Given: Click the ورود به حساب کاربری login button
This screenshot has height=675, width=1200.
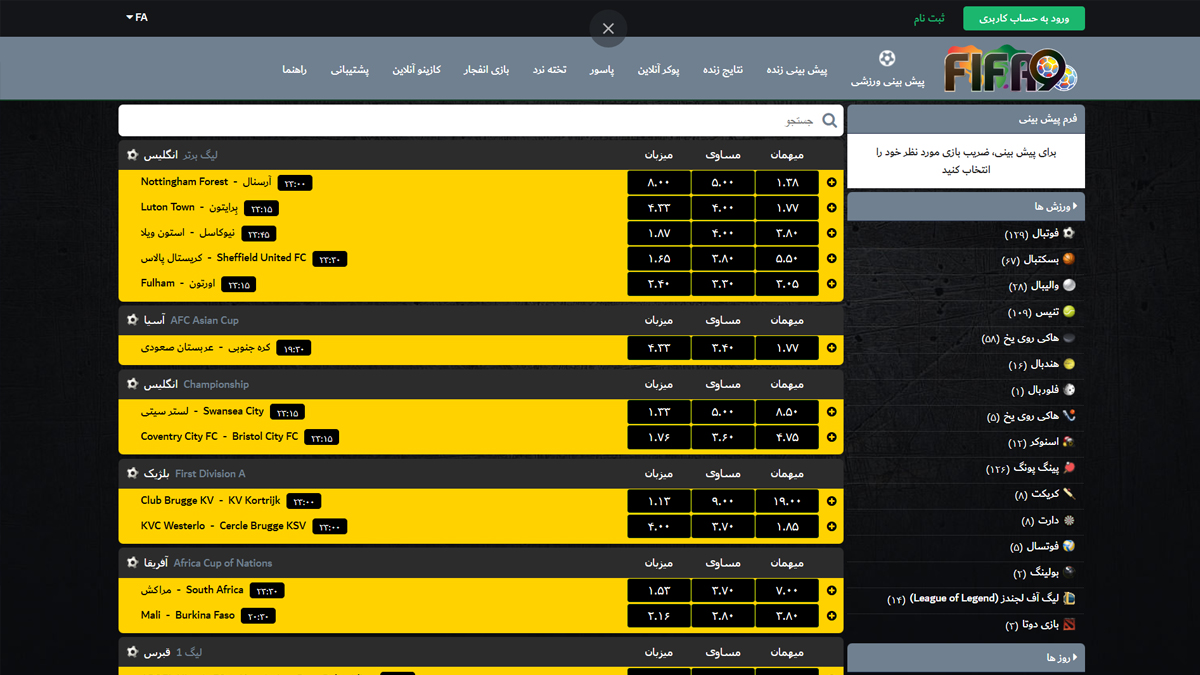Looking at the screenshot, I should click(1024, 18).
